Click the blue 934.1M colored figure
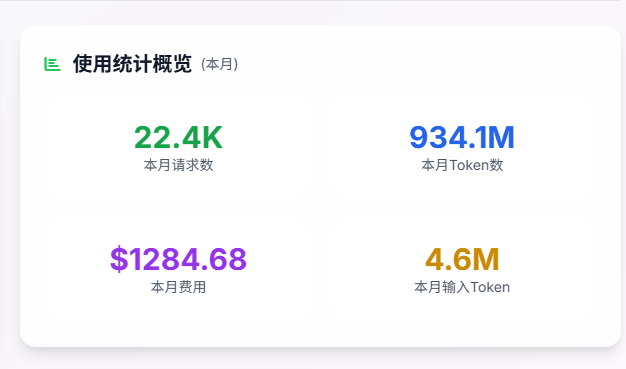 [x=462, y=137]
